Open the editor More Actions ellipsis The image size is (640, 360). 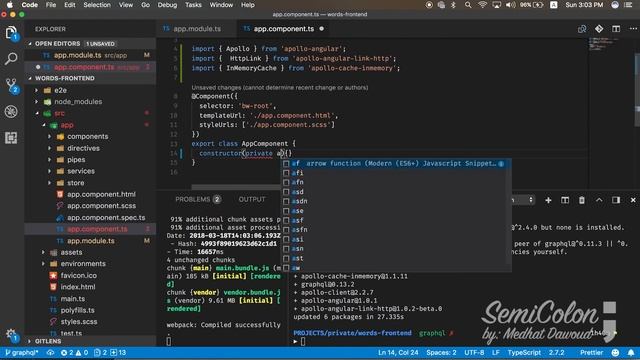(633, 29)
